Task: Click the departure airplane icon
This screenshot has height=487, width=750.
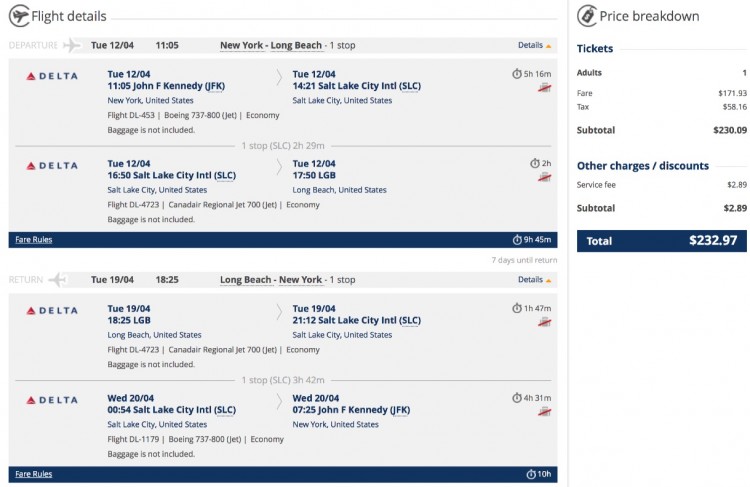Action: pyautogui.click(x=71, y=45)
